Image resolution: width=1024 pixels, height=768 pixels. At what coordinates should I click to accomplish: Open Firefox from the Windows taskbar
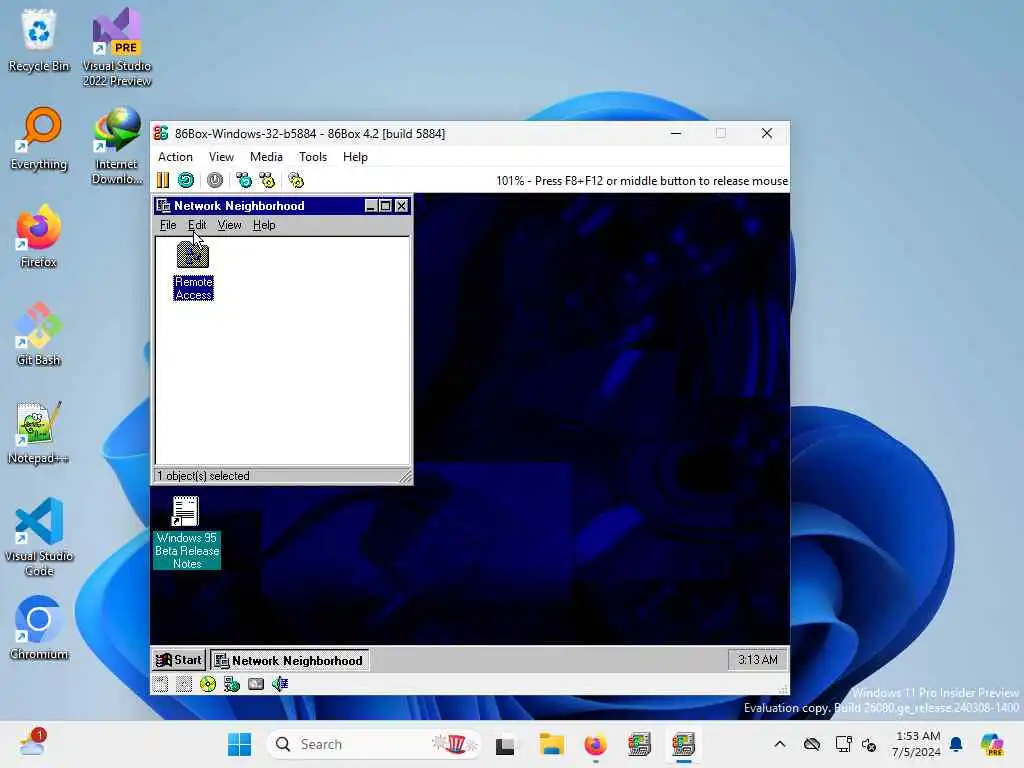click(596, 744)
